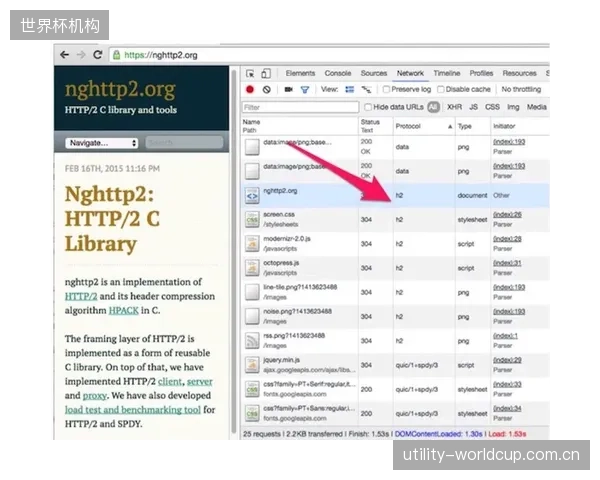Stop recording with the red record icon

[250, 90]
